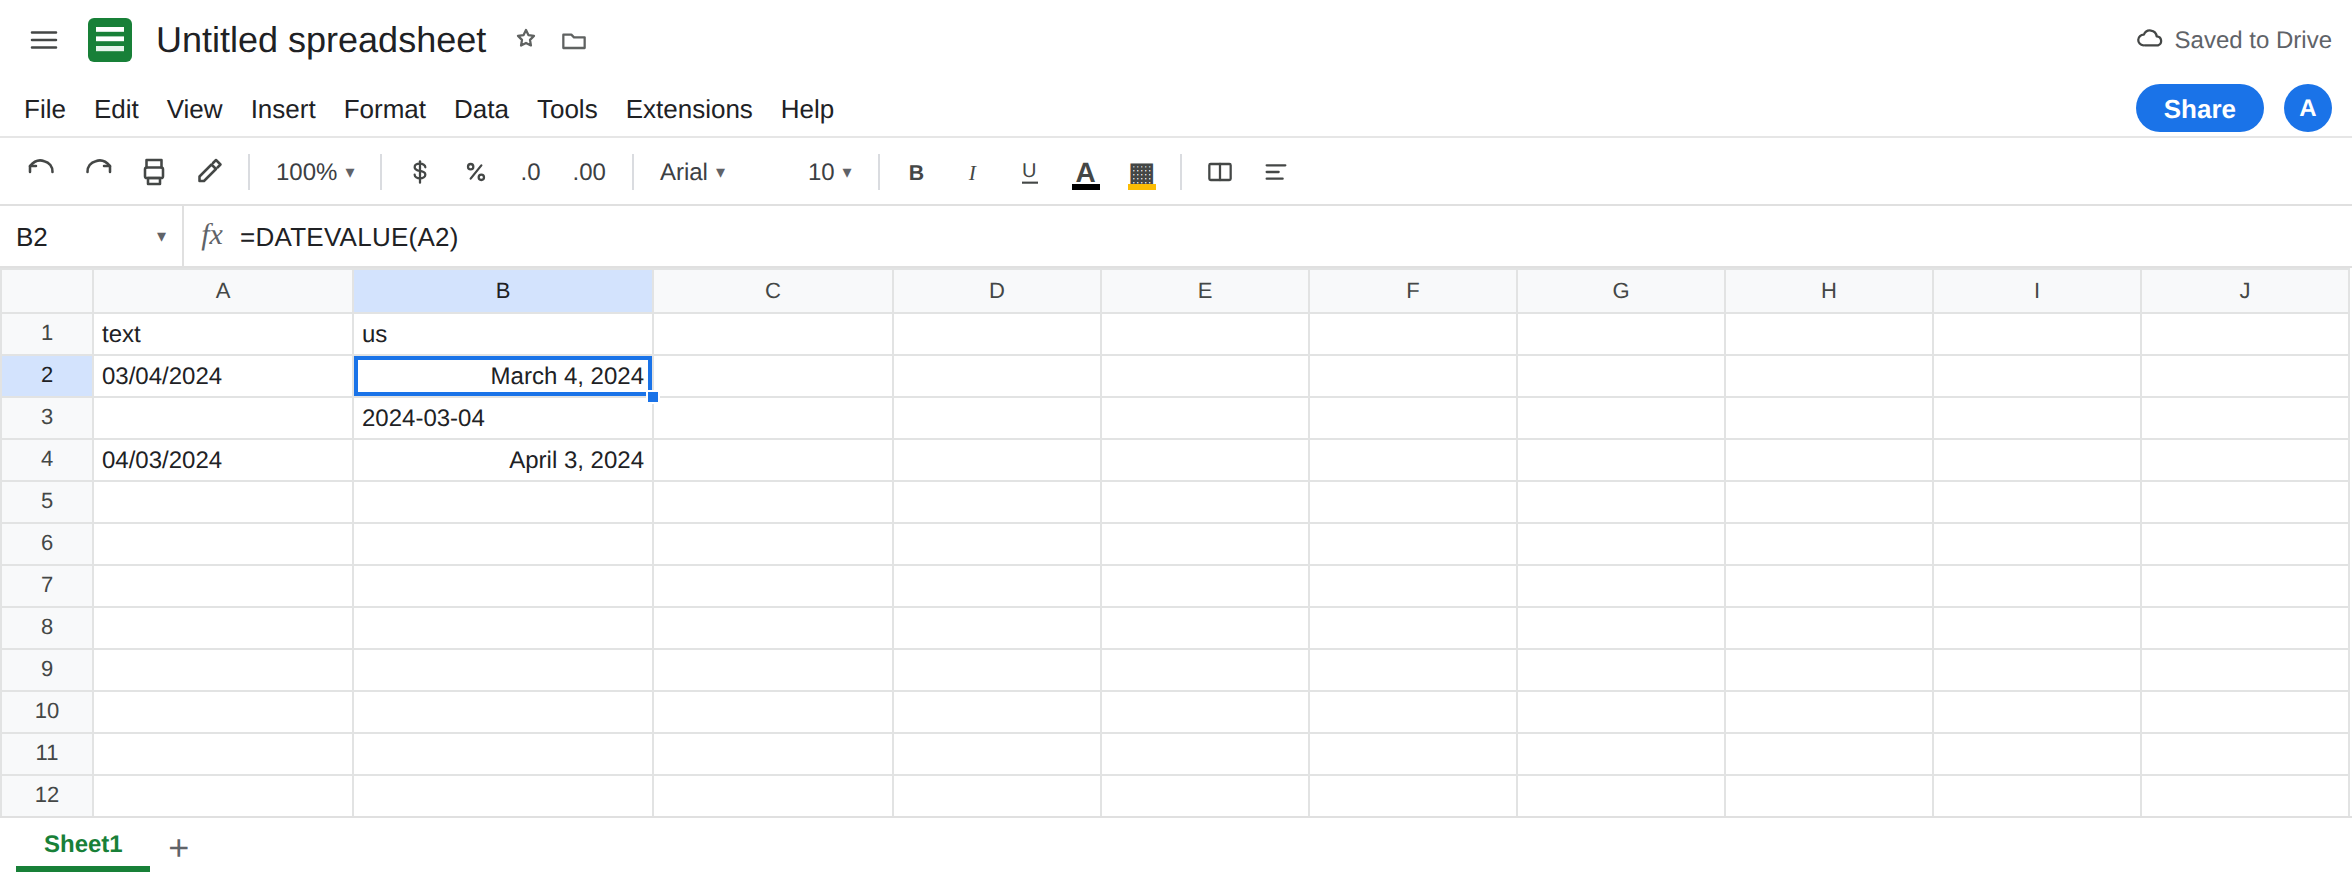Expand the B2 name box dropdown
This screenshot has width=2352, height=872.
pos(161,237)
